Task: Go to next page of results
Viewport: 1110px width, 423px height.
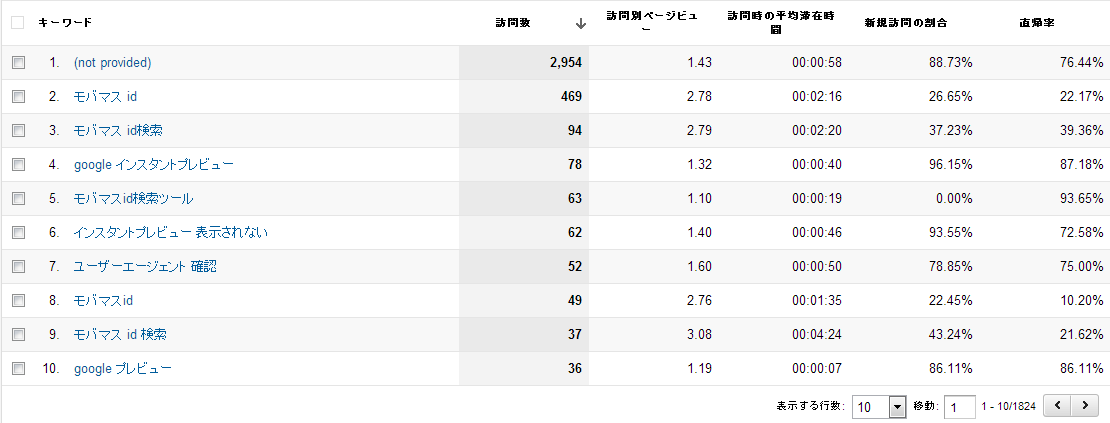Action: [1083, 407]
